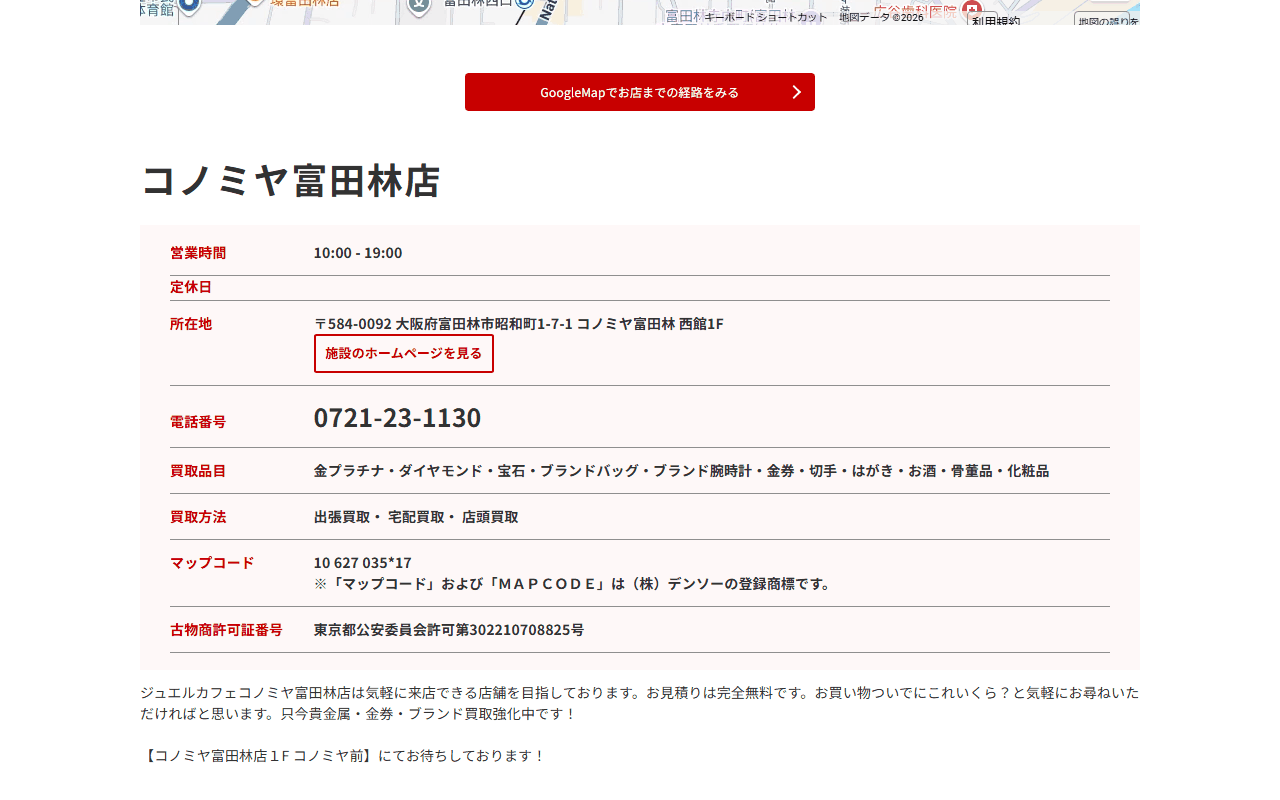The image size is (1280, 800).
Task: Click the chevron arrow on red route button
Action: [797, 92]
